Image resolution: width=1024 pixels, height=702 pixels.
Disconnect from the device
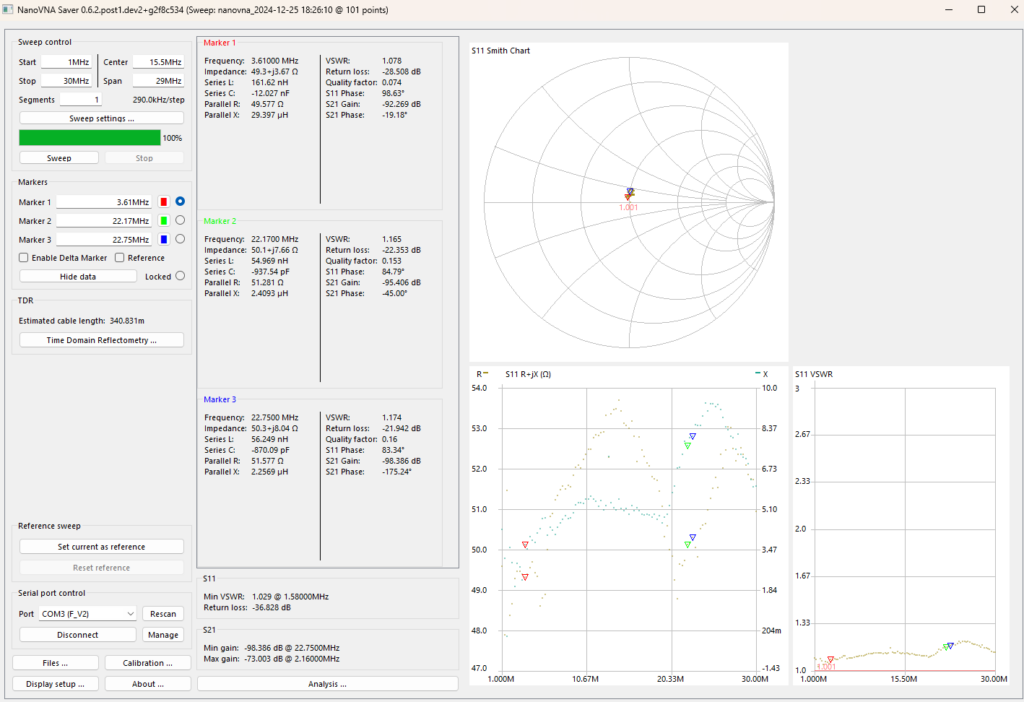pyautogui.click(x=78, y=635)
